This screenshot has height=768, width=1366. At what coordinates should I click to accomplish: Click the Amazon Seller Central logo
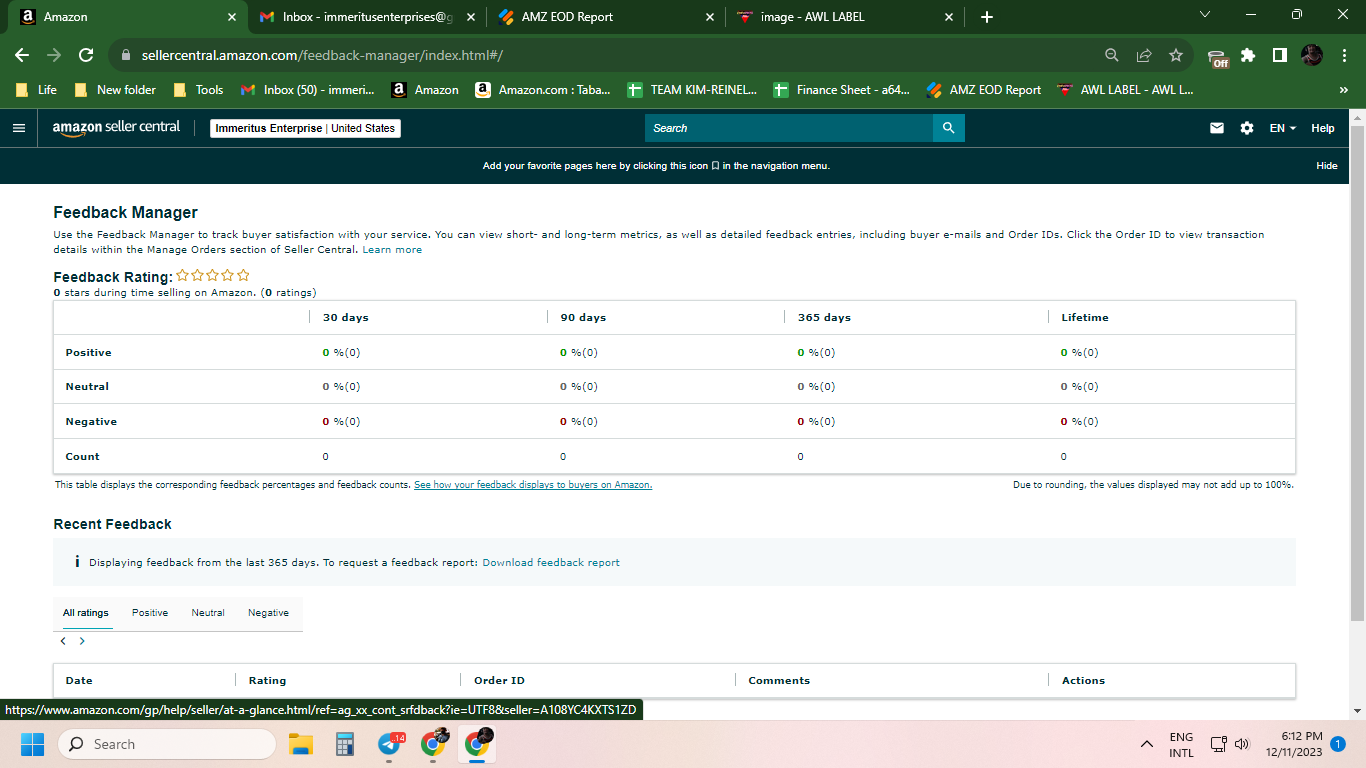click(117, 128)
